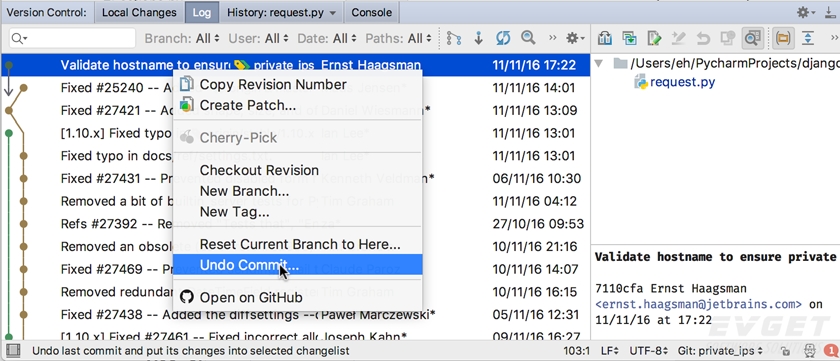Click GitHub octocat icon in menu
The height and width of the screenshot is (361, 840).
pyautogui.click(x=186, y=297)
